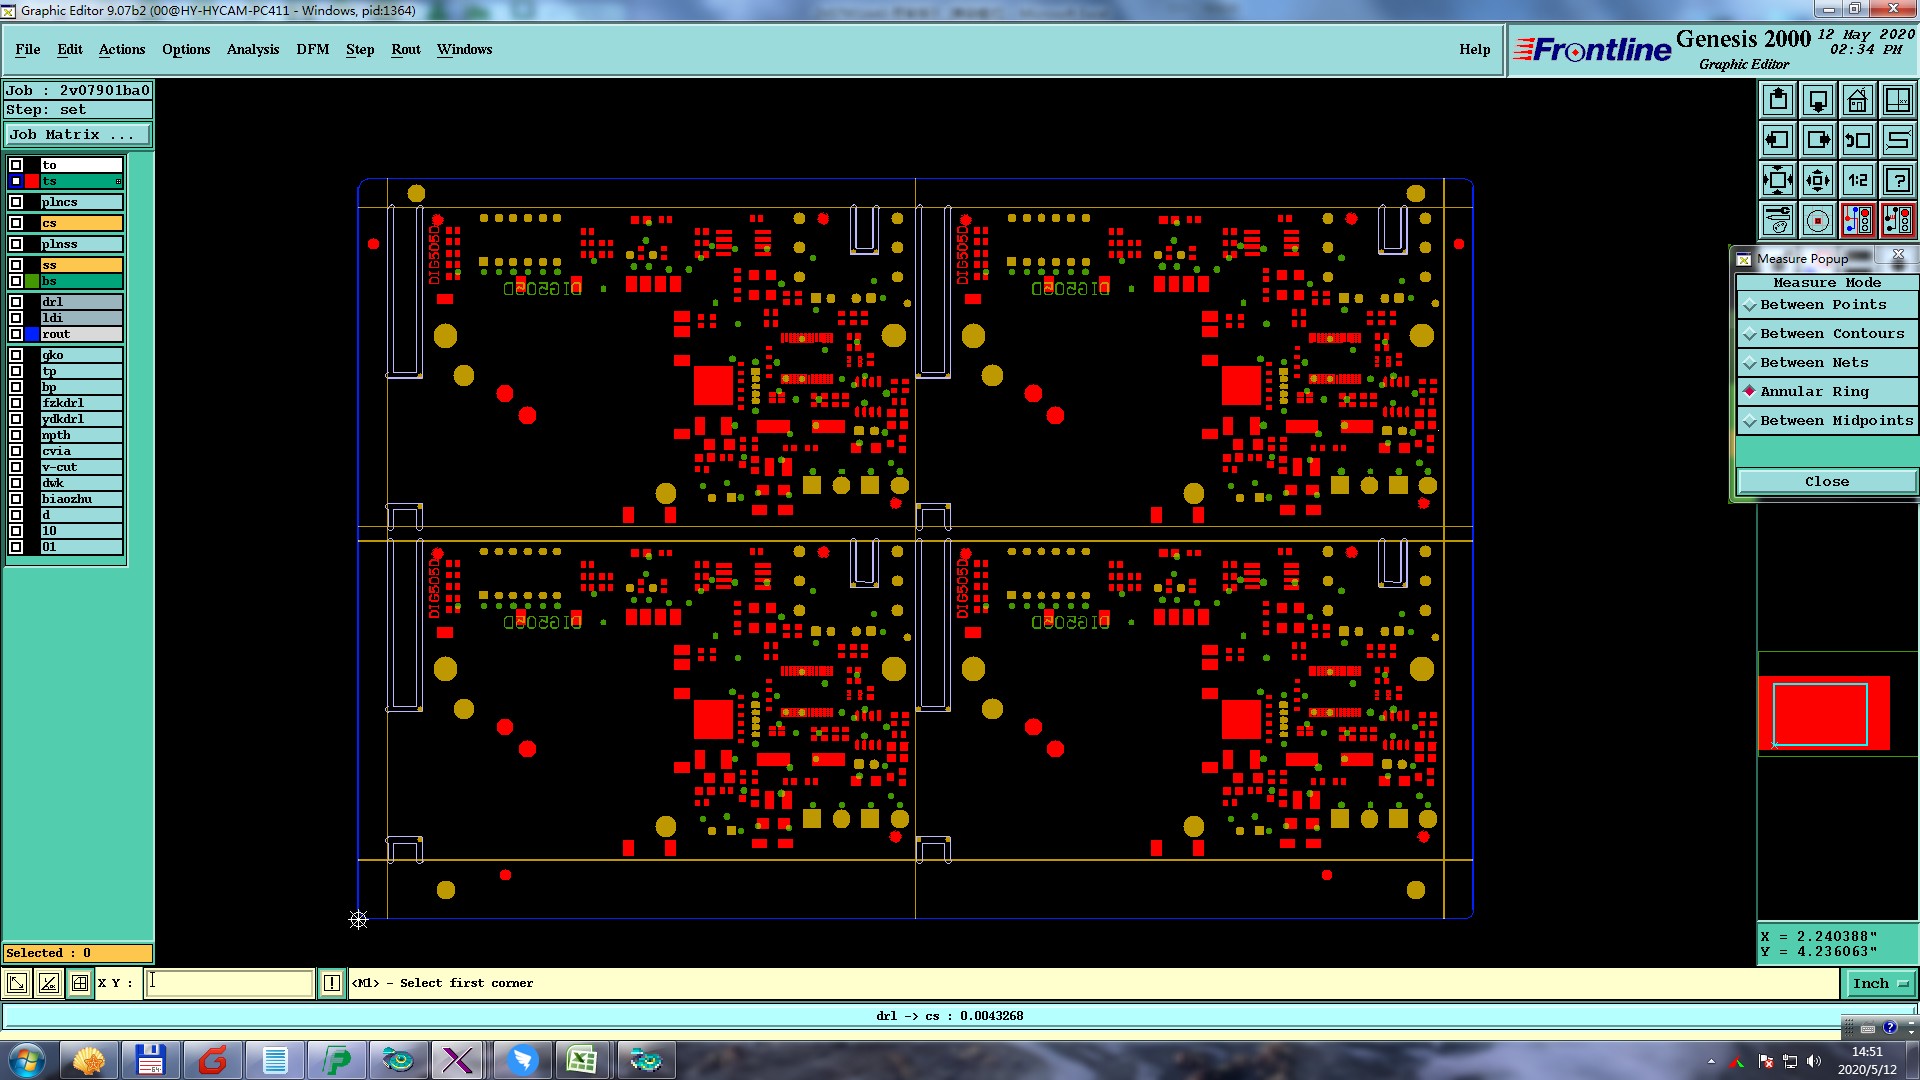Click the pan left view icon
The image size is (1920, 1080).
1778,140
